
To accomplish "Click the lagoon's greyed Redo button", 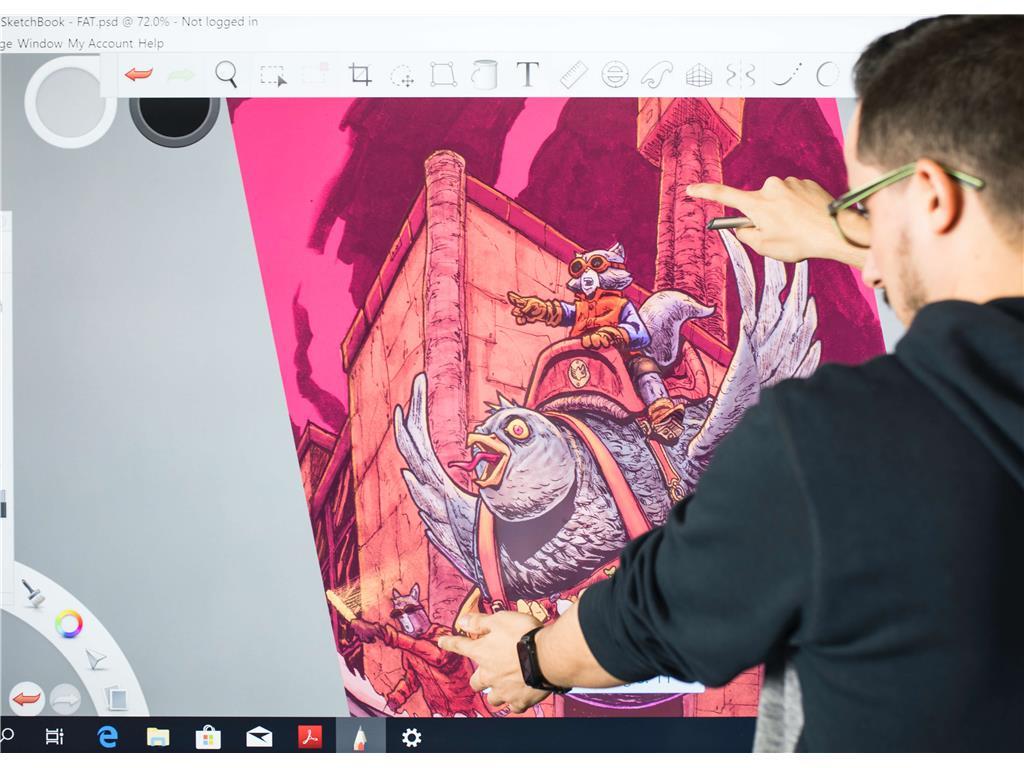I will [65, 700].
